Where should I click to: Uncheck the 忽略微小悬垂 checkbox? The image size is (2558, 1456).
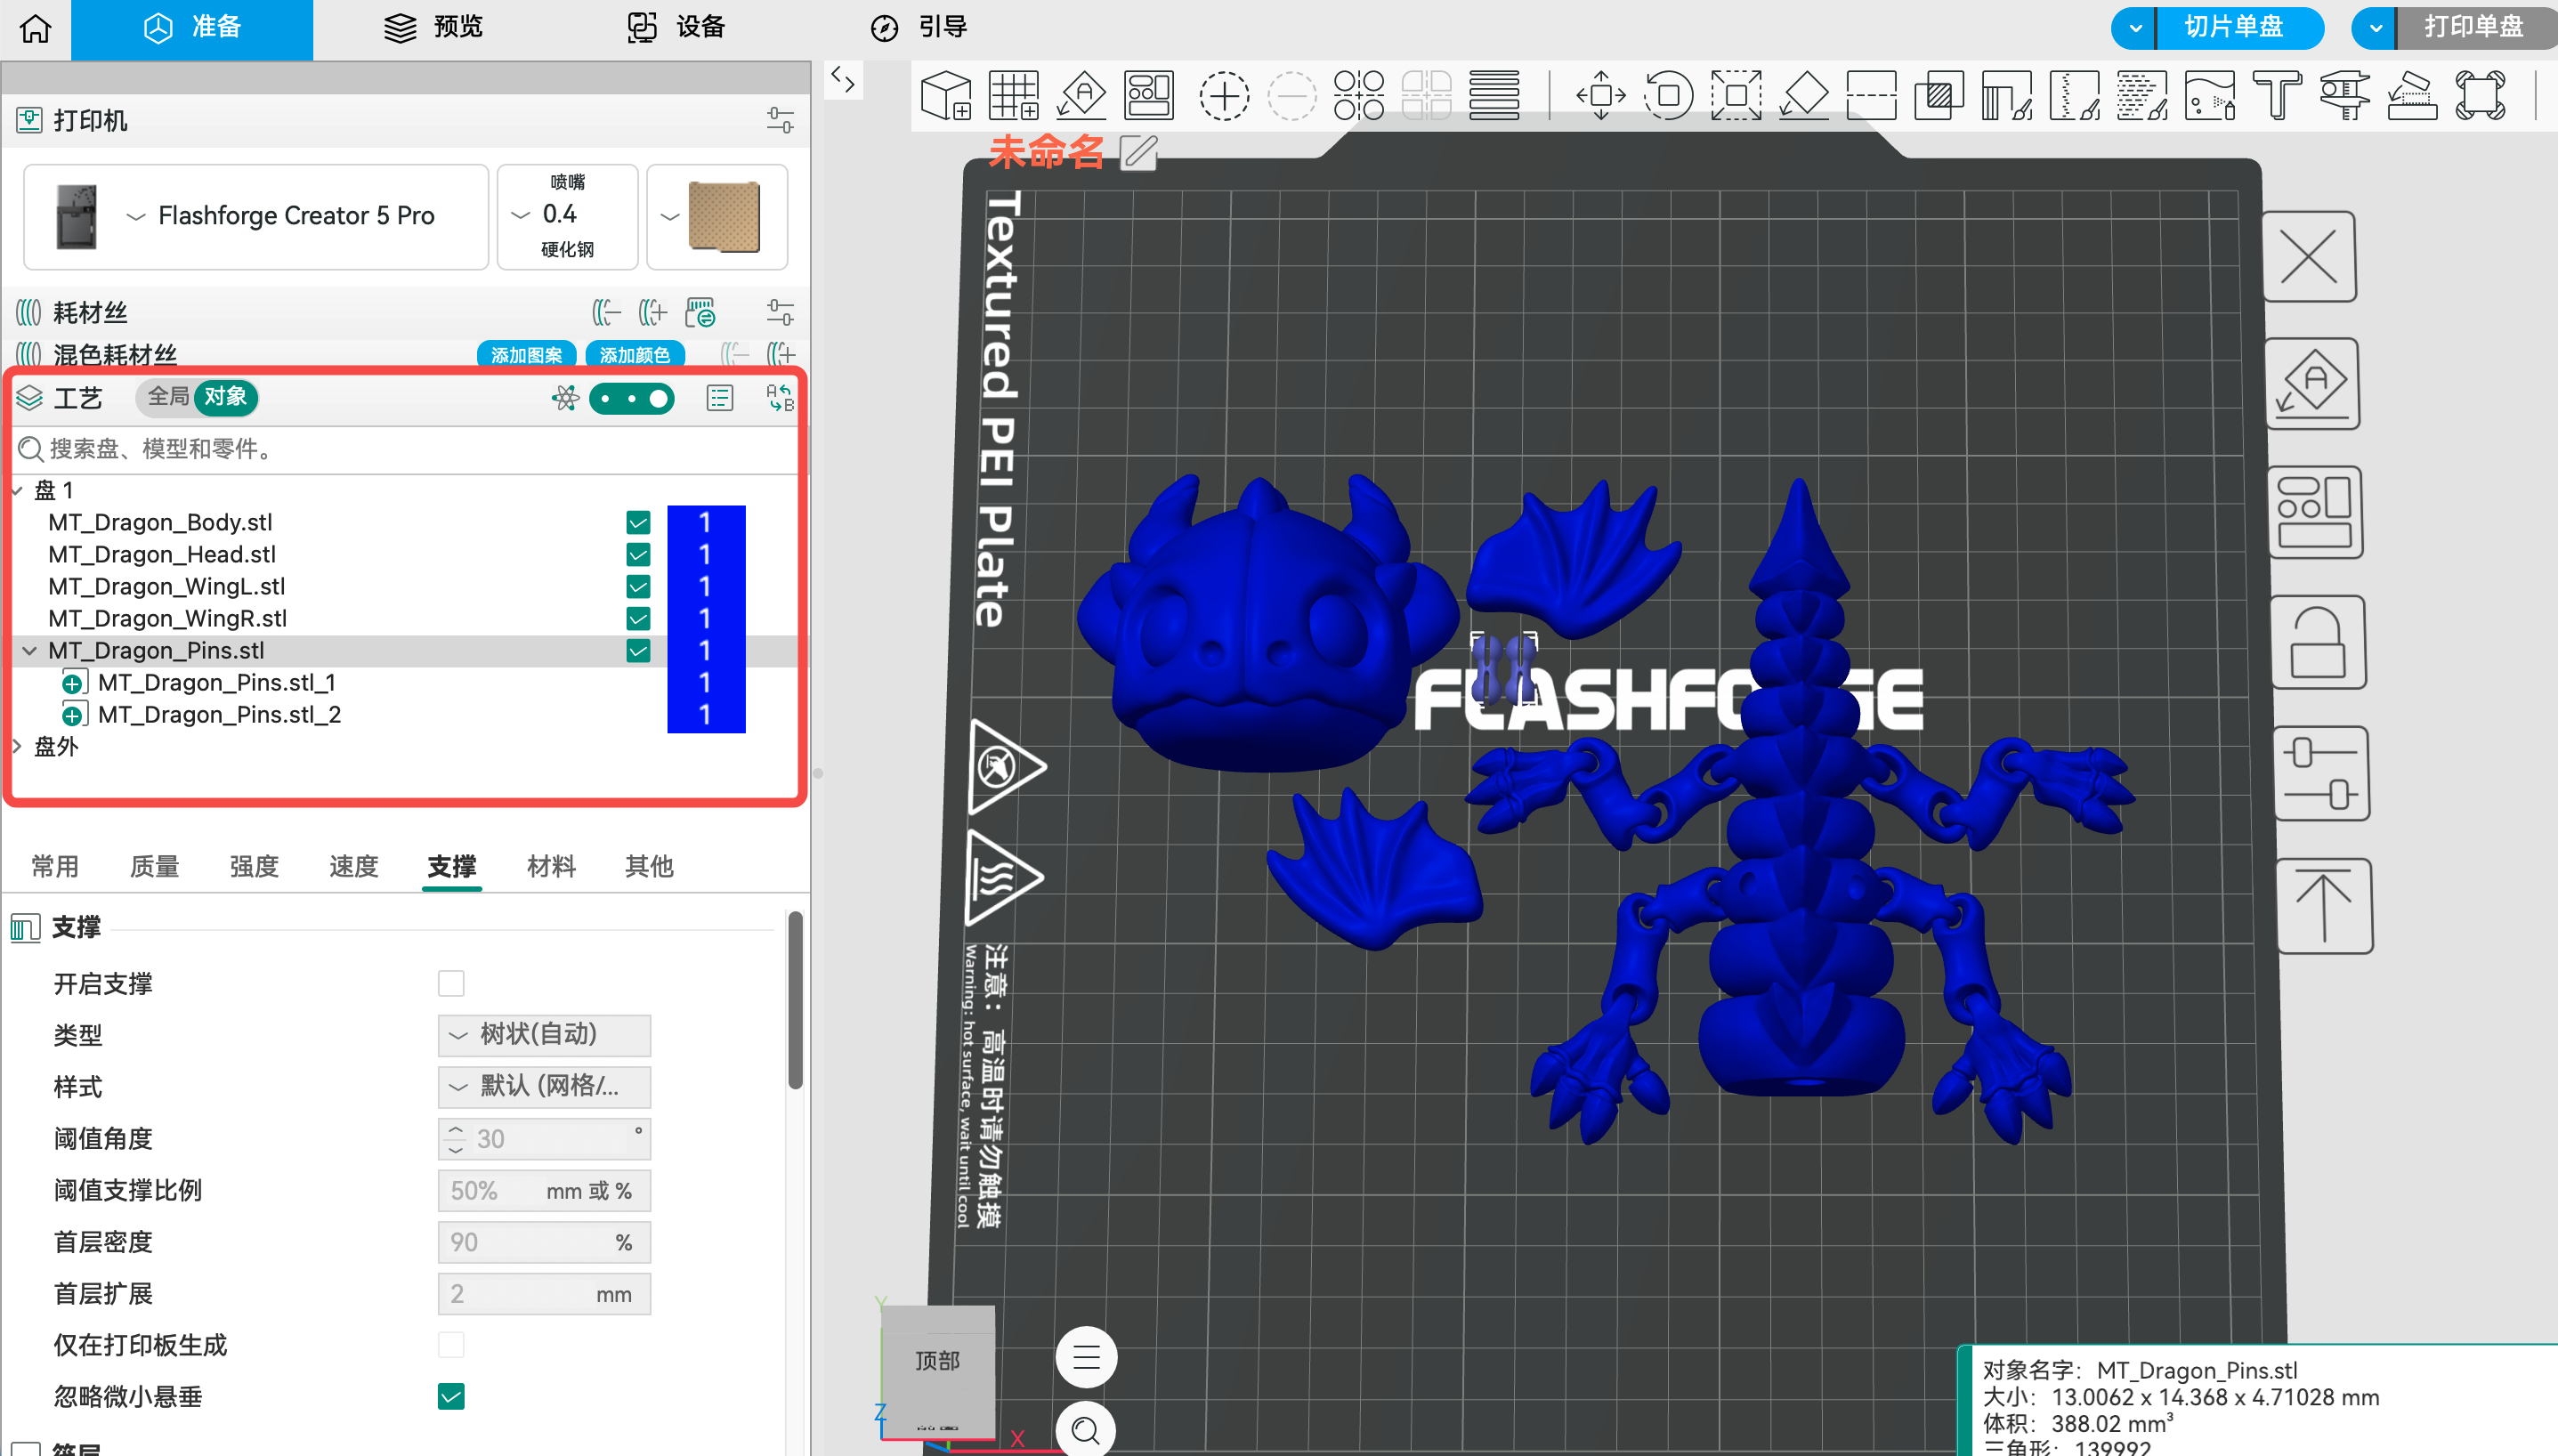[451, 1396]
